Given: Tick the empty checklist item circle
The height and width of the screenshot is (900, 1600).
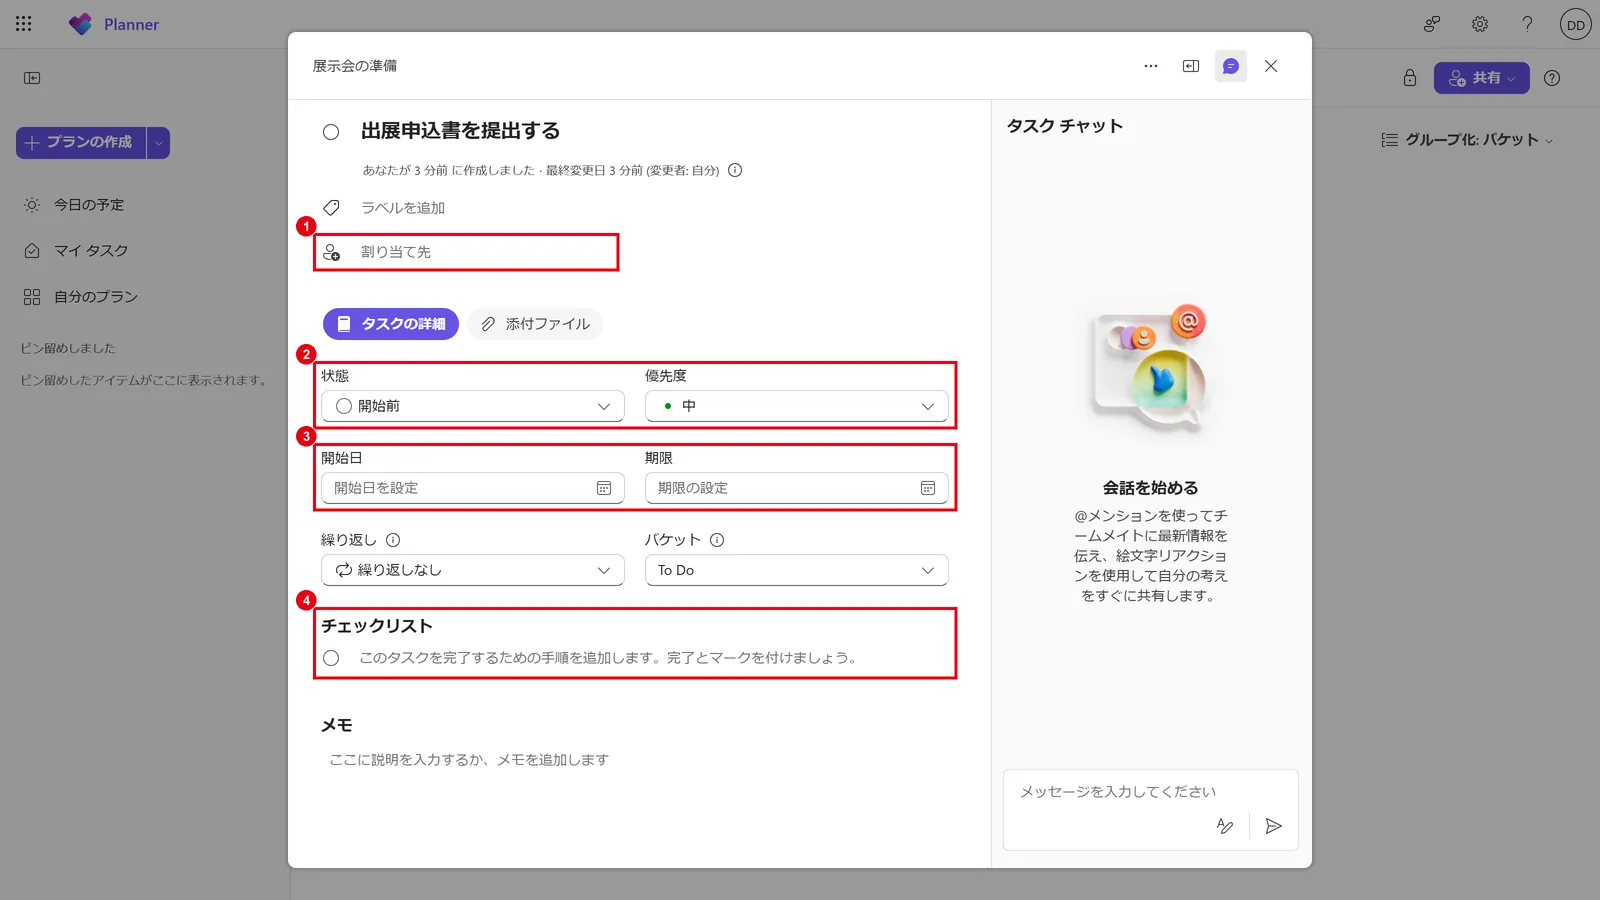Looking at the screenshot, I should (x=331, y=658).
